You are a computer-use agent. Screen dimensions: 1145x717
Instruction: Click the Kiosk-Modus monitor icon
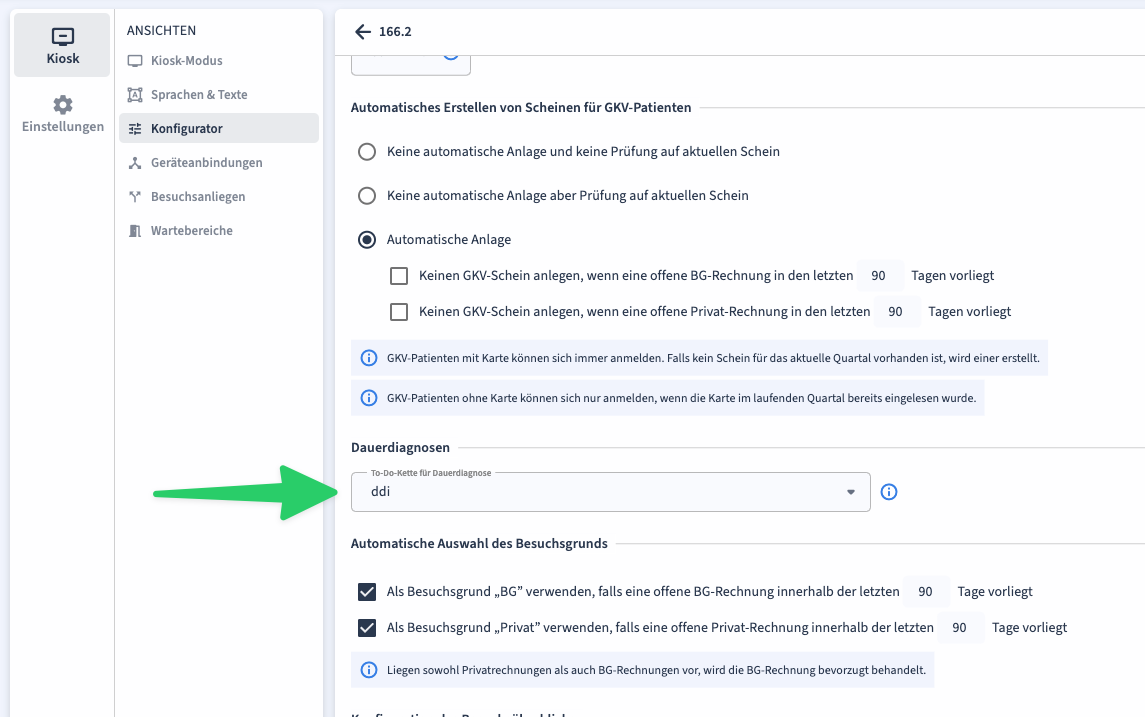tap(135, 61)
